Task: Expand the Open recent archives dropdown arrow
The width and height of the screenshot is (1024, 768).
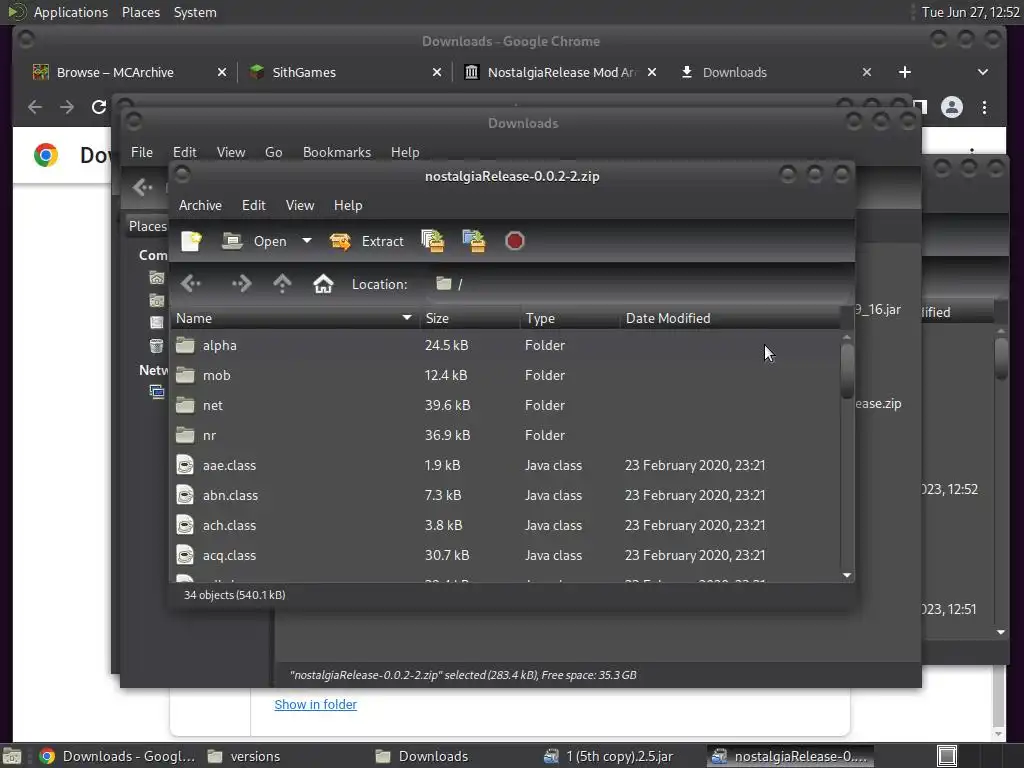Action: [306, 241]
